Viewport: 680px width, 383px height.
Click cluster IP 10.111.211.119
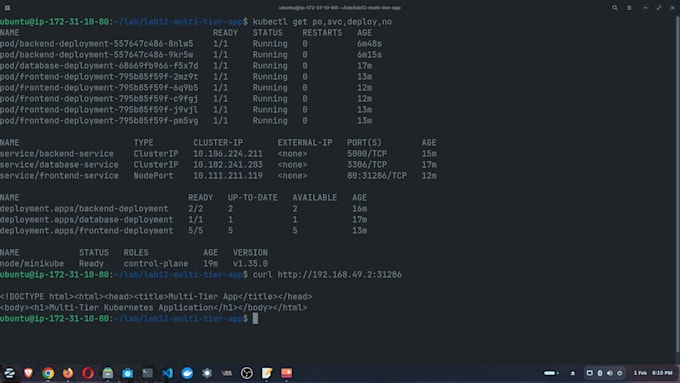(x=228, y=176)
